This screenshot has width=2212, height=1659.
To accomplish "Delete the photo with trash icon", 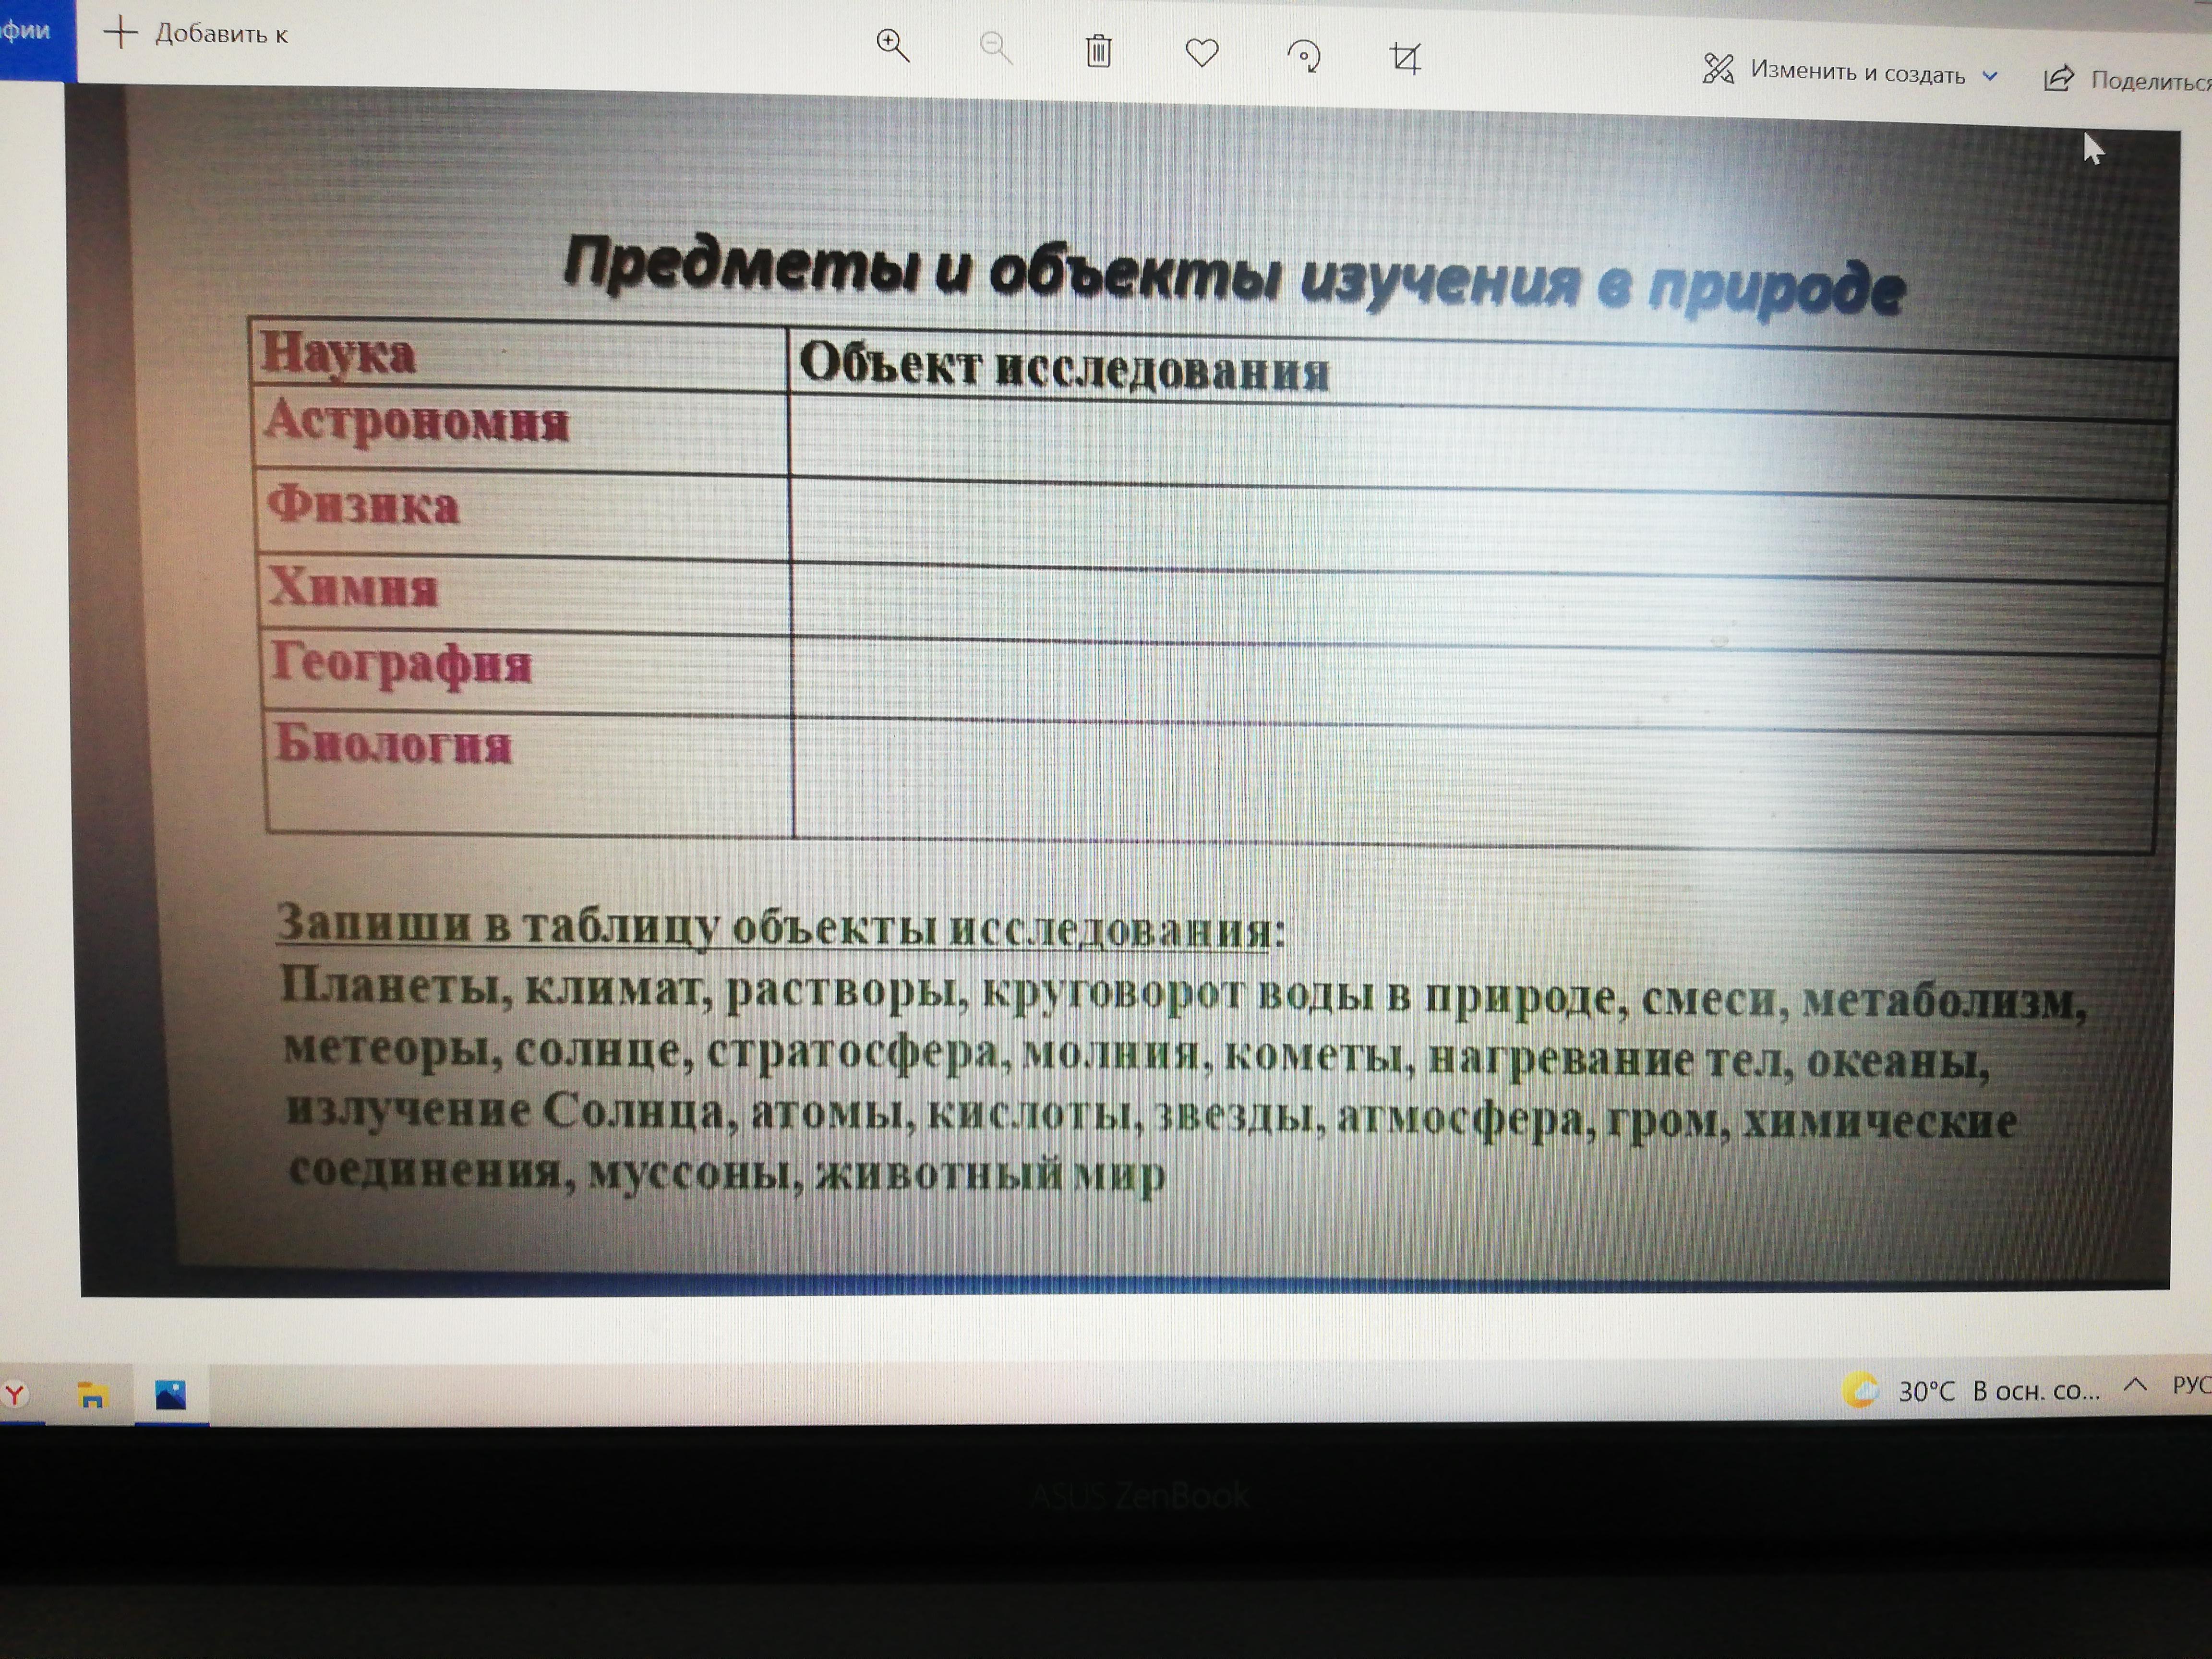I will [x=1098, y=50].
